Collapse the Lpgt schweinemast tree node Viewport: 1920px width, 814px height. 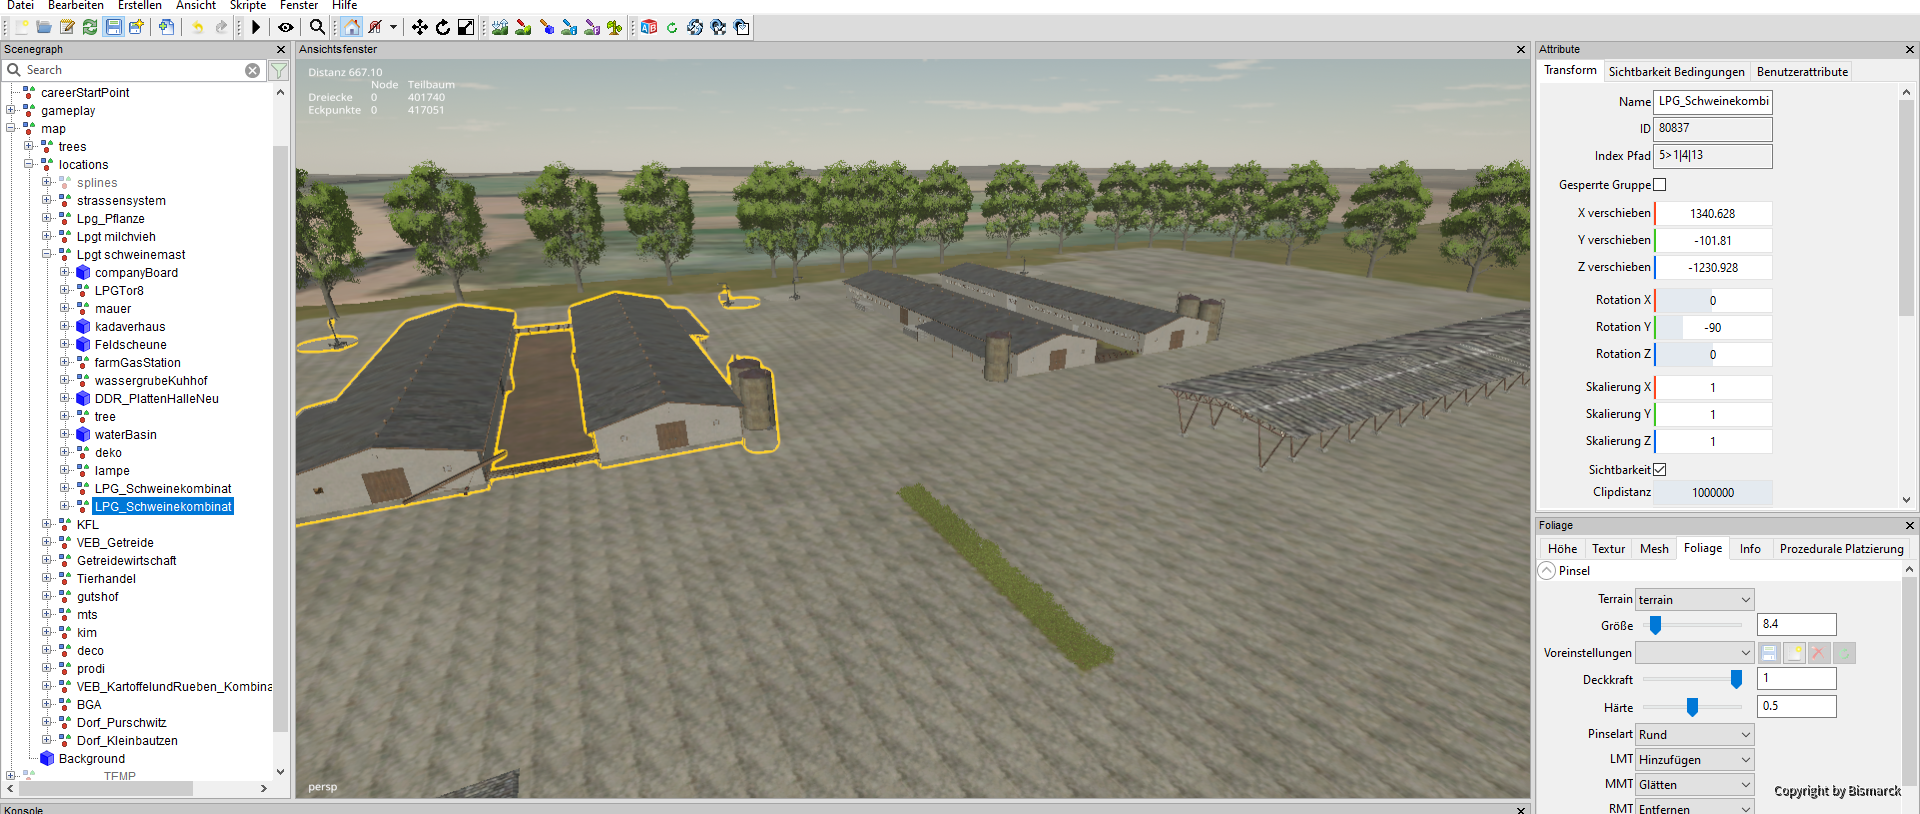click(47, 255)
